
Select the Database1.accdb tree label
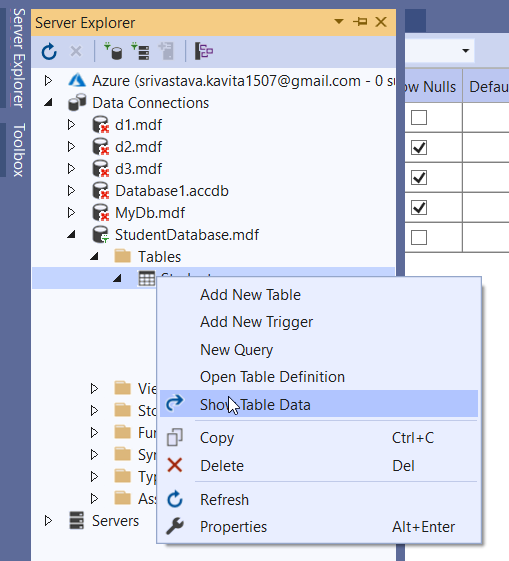pos(172,191)
